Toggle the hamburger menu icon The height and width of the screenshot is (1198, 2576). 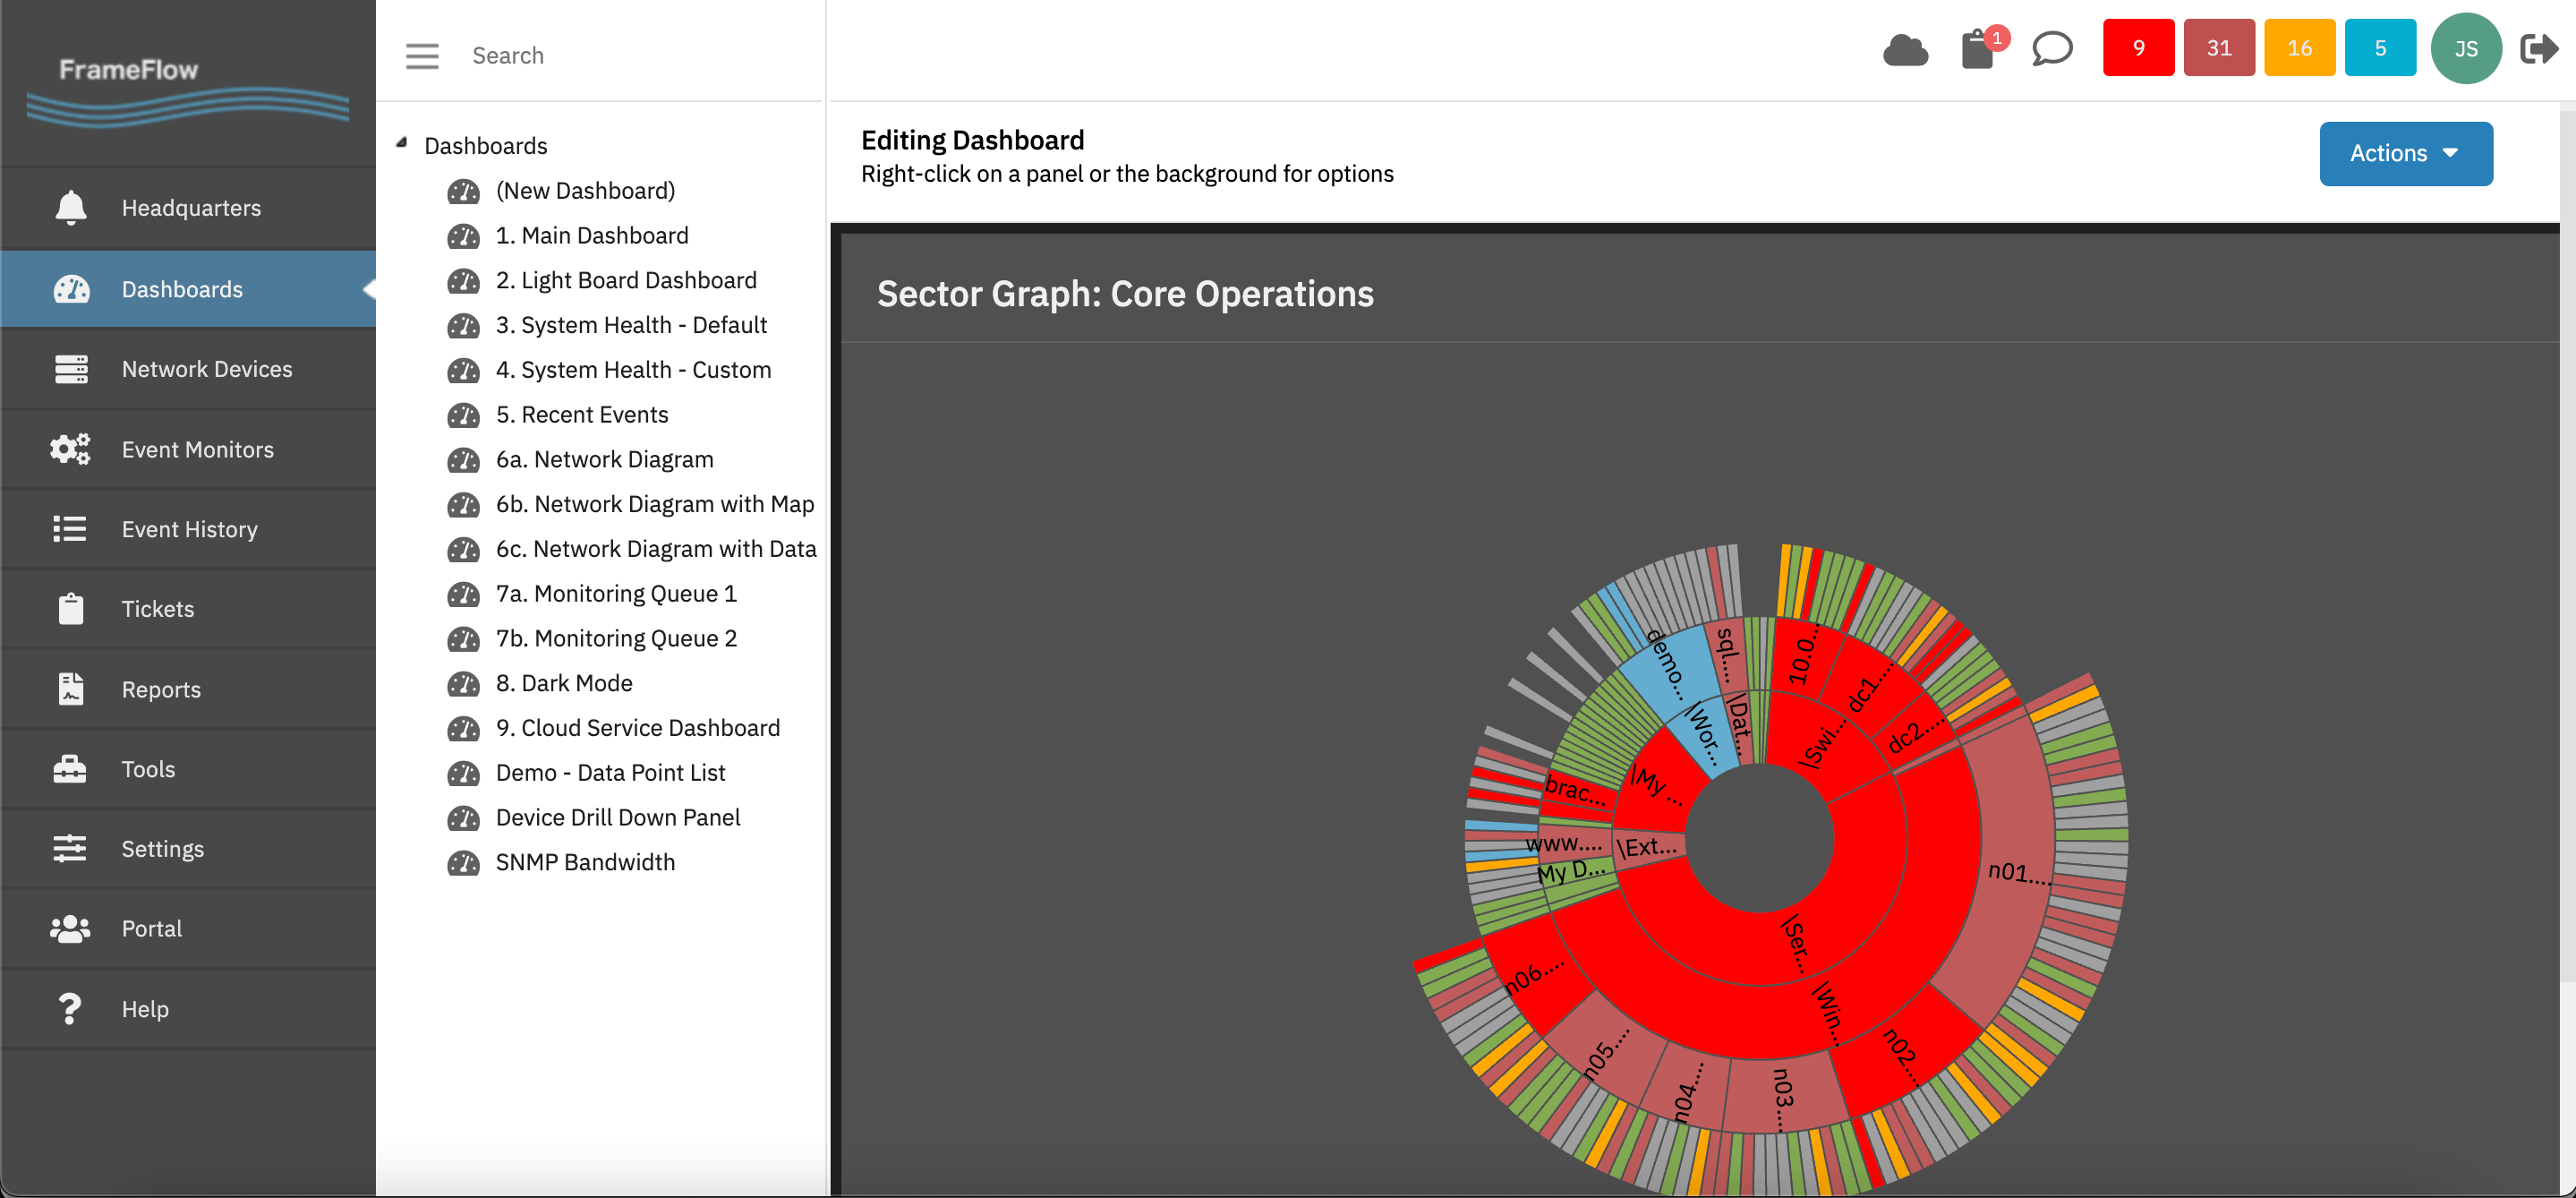pyautogui.click(x=422, y=56)
